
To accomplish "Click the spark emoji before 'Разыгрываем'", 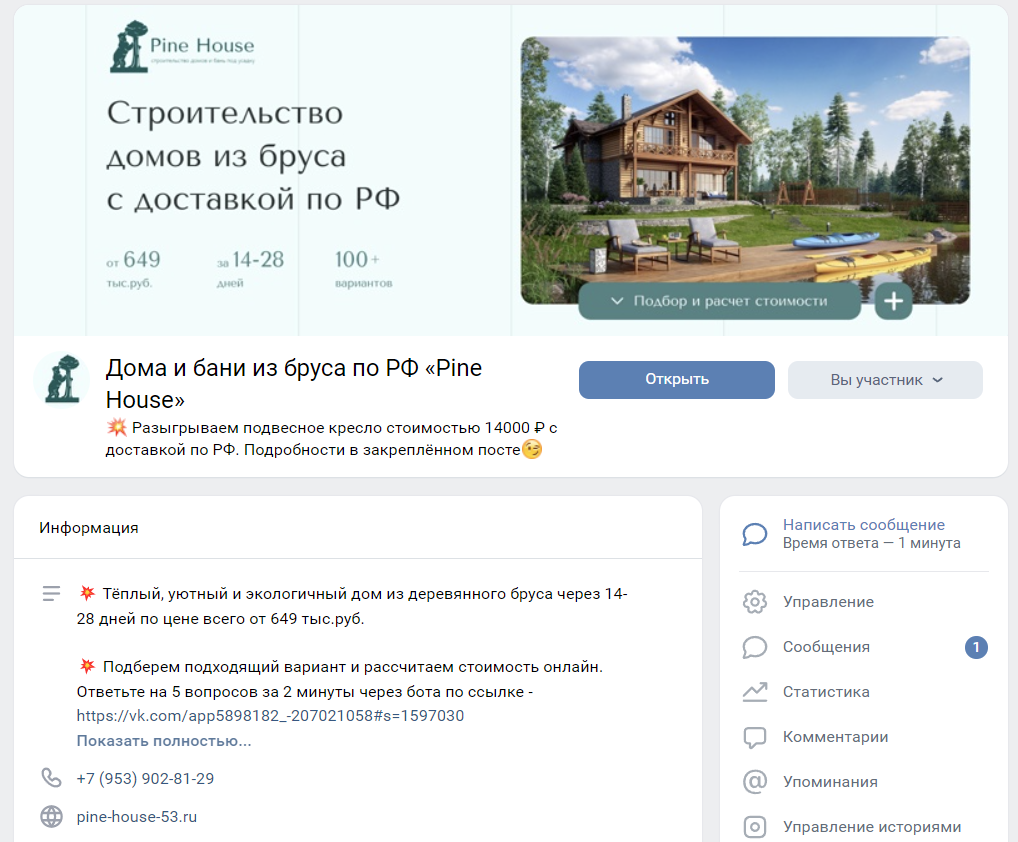I will (x=117, y=427).
